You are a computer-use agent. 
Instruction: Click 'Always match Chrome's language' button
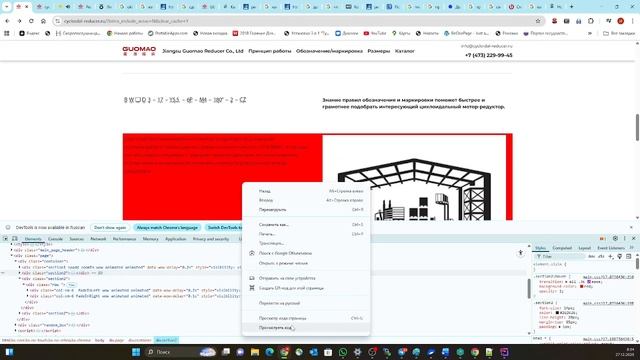click(167, 227)
